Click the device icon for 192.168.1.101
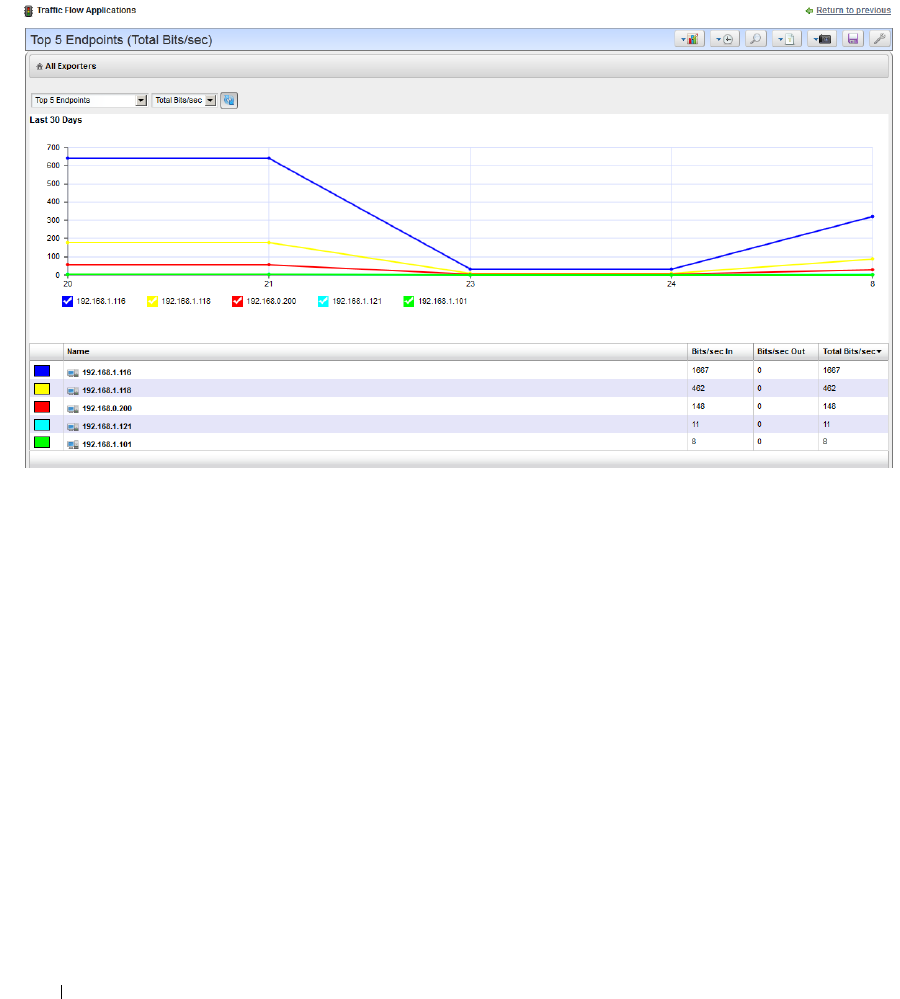 coord(73,444)
